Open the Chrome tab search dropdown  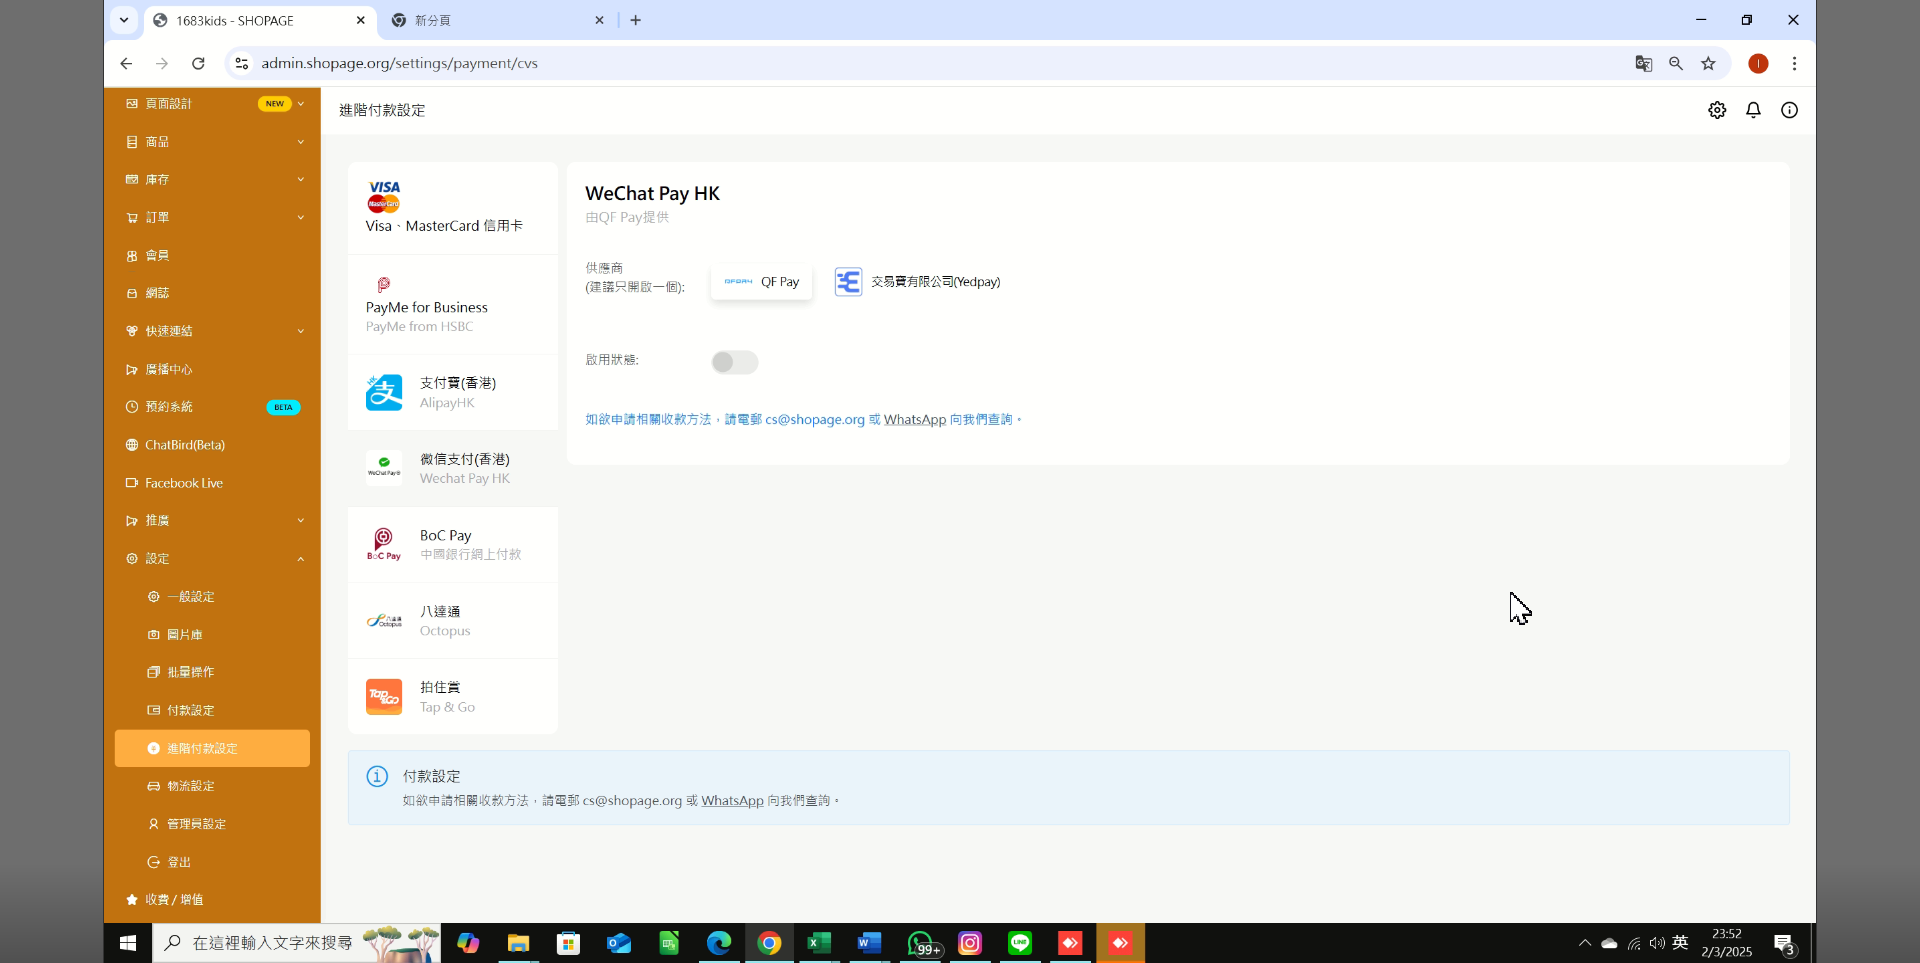click(124, 20)
